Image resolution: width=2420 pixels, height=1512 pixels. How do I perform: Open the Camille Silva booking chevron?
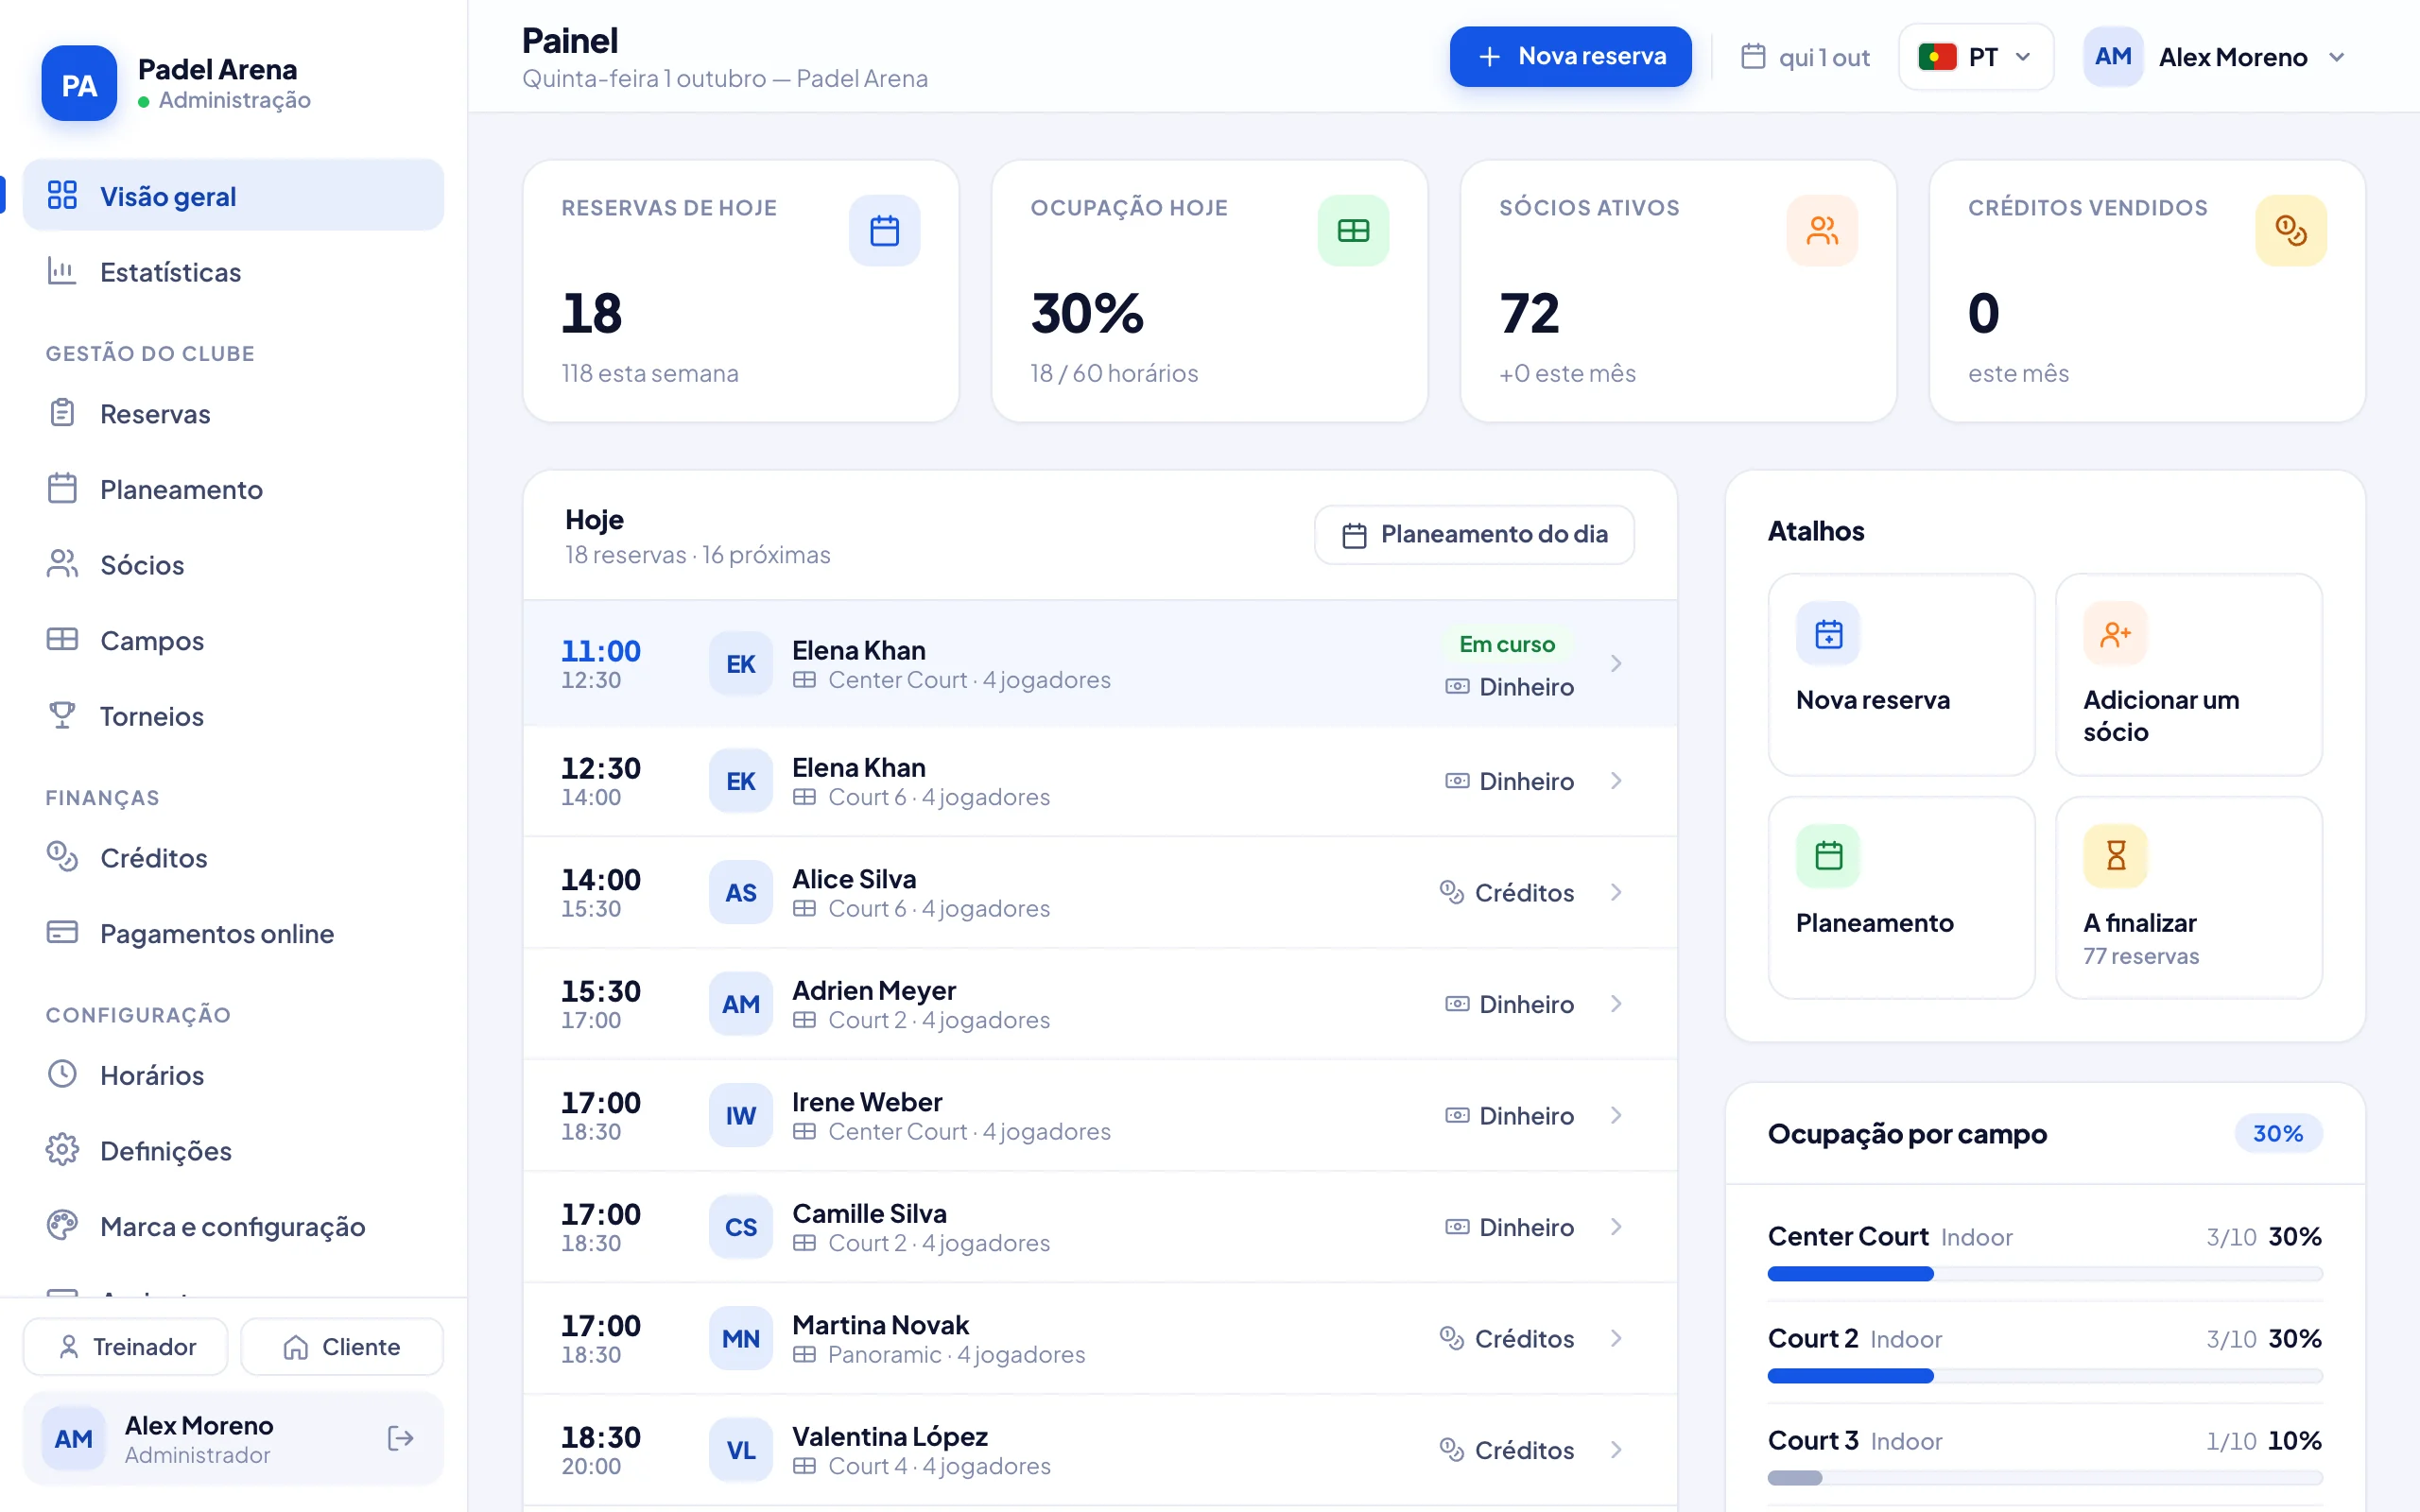[x=1616, y=1226]
